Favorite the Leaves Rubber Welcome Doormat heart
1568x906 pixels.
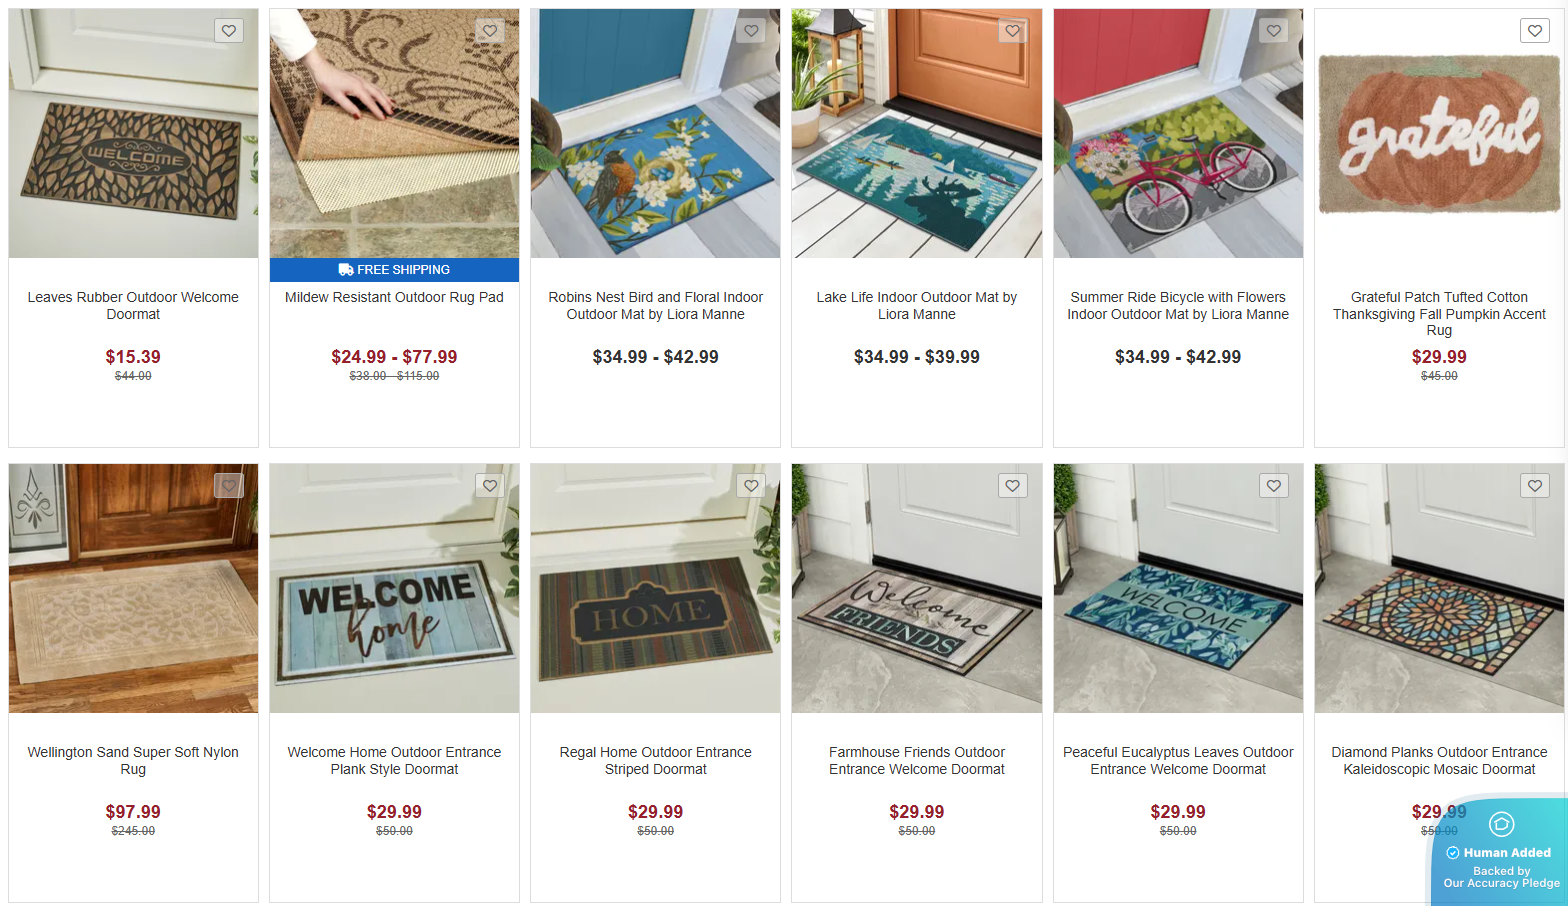(x=229, y=31)
